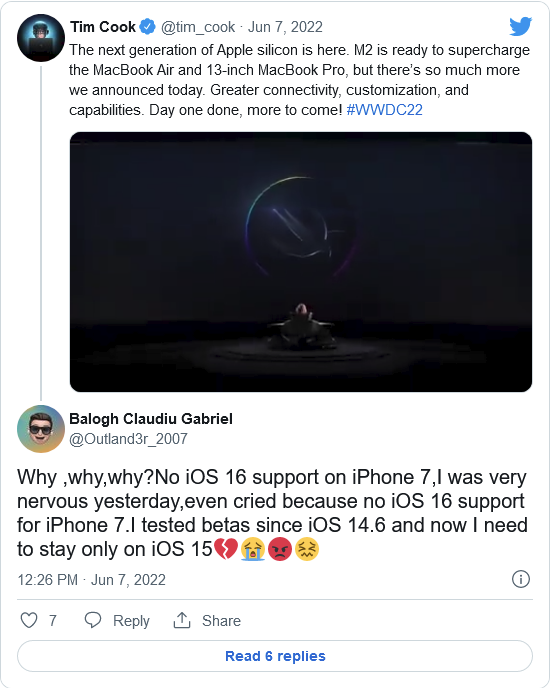Open the tweet info circle icon
Viewport: 550px width, 688px height.
click(521, 579)
